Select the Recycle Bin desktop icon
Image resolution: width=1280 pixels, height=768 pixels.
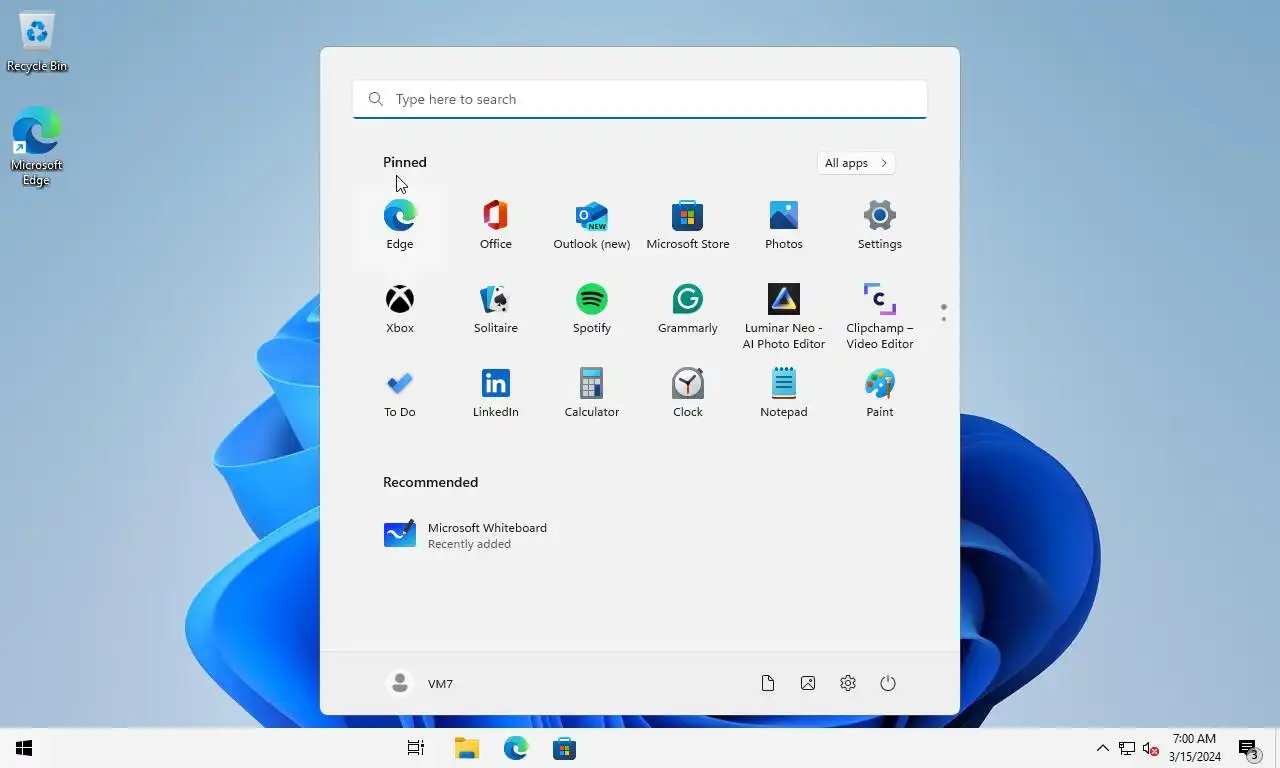pyautogui.click(x=37, y=42)
